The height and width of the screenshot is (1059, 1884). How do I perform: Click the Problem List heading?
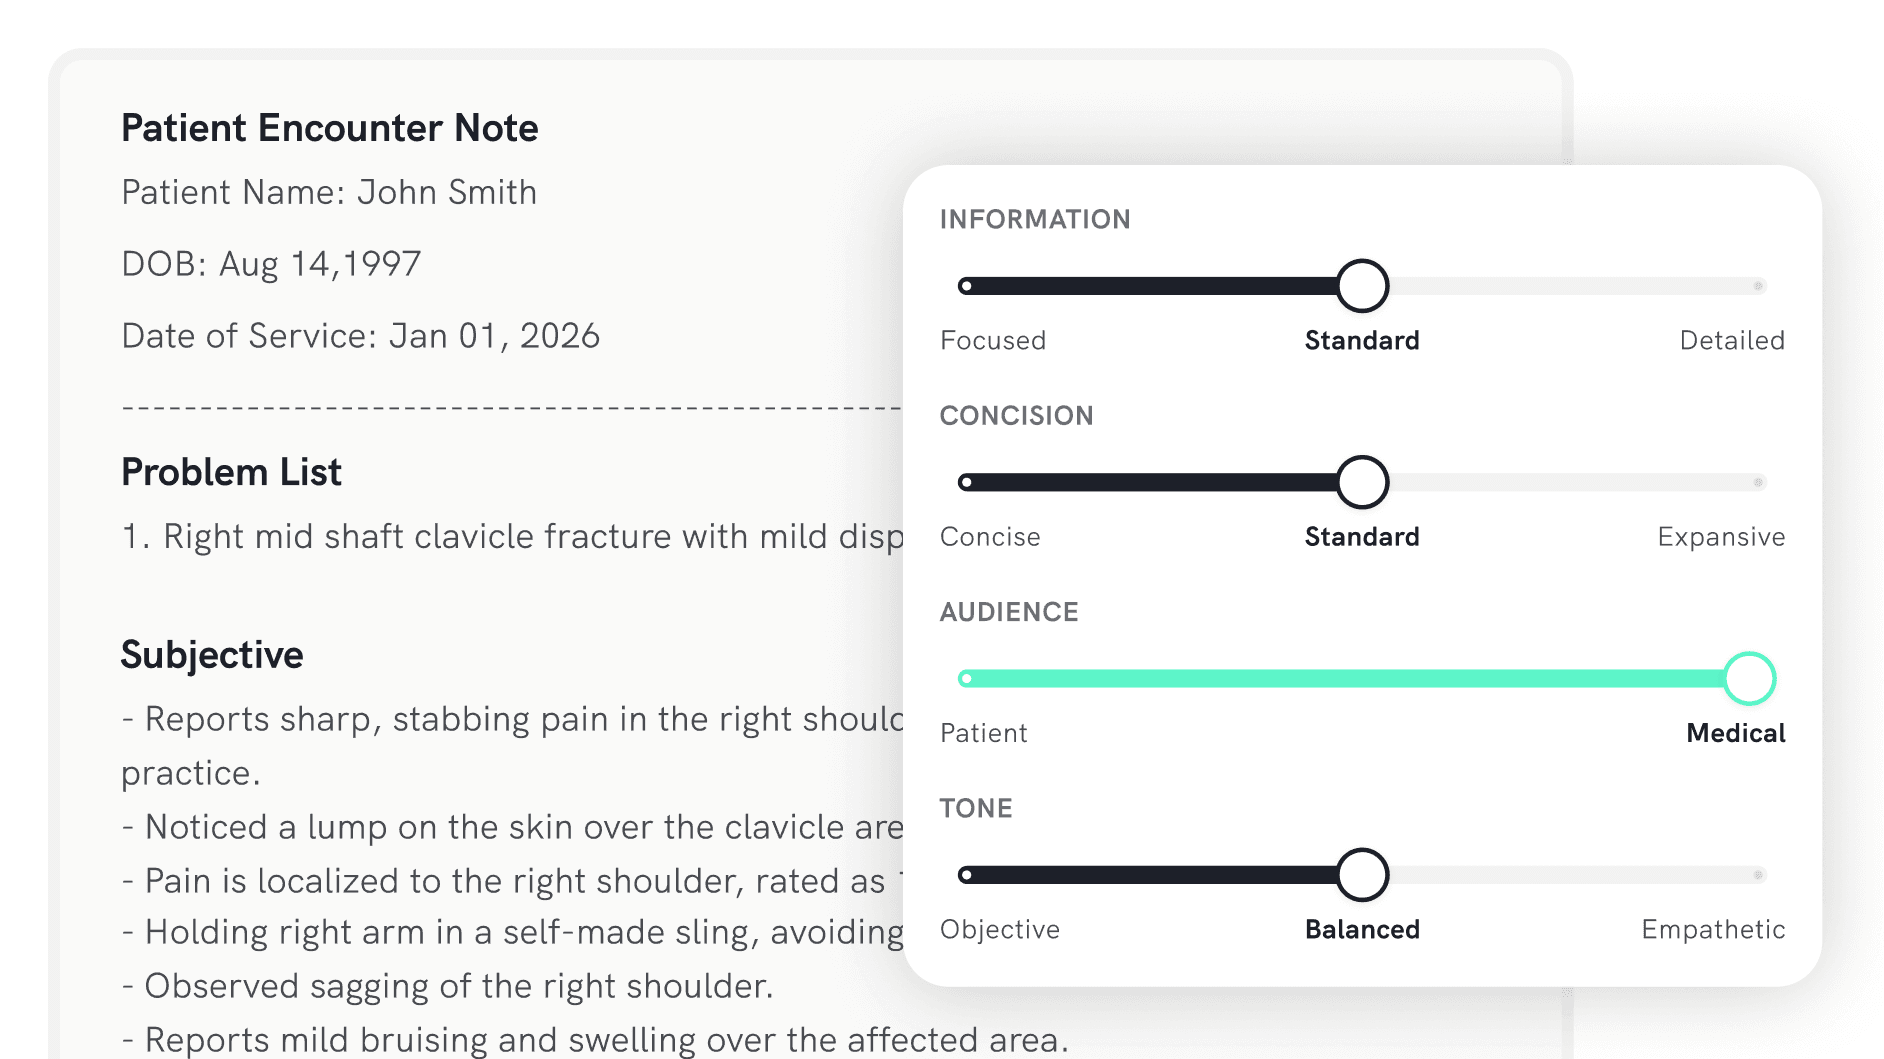coord(231,472)
